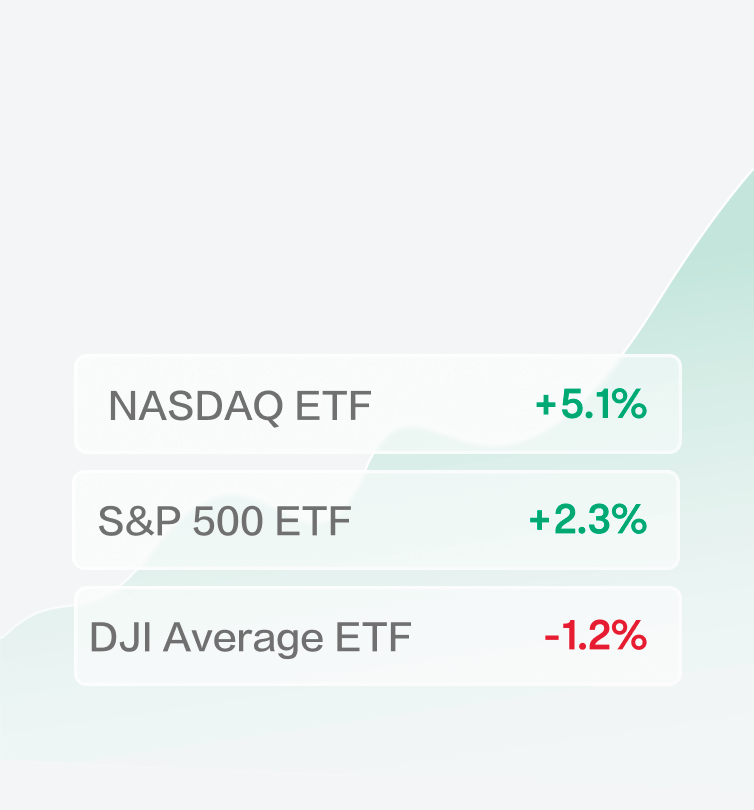Click "ETF" in the NASDAQ row
Image resolution: width=754 pixels, height=810 pixels.
click(333, 406)
